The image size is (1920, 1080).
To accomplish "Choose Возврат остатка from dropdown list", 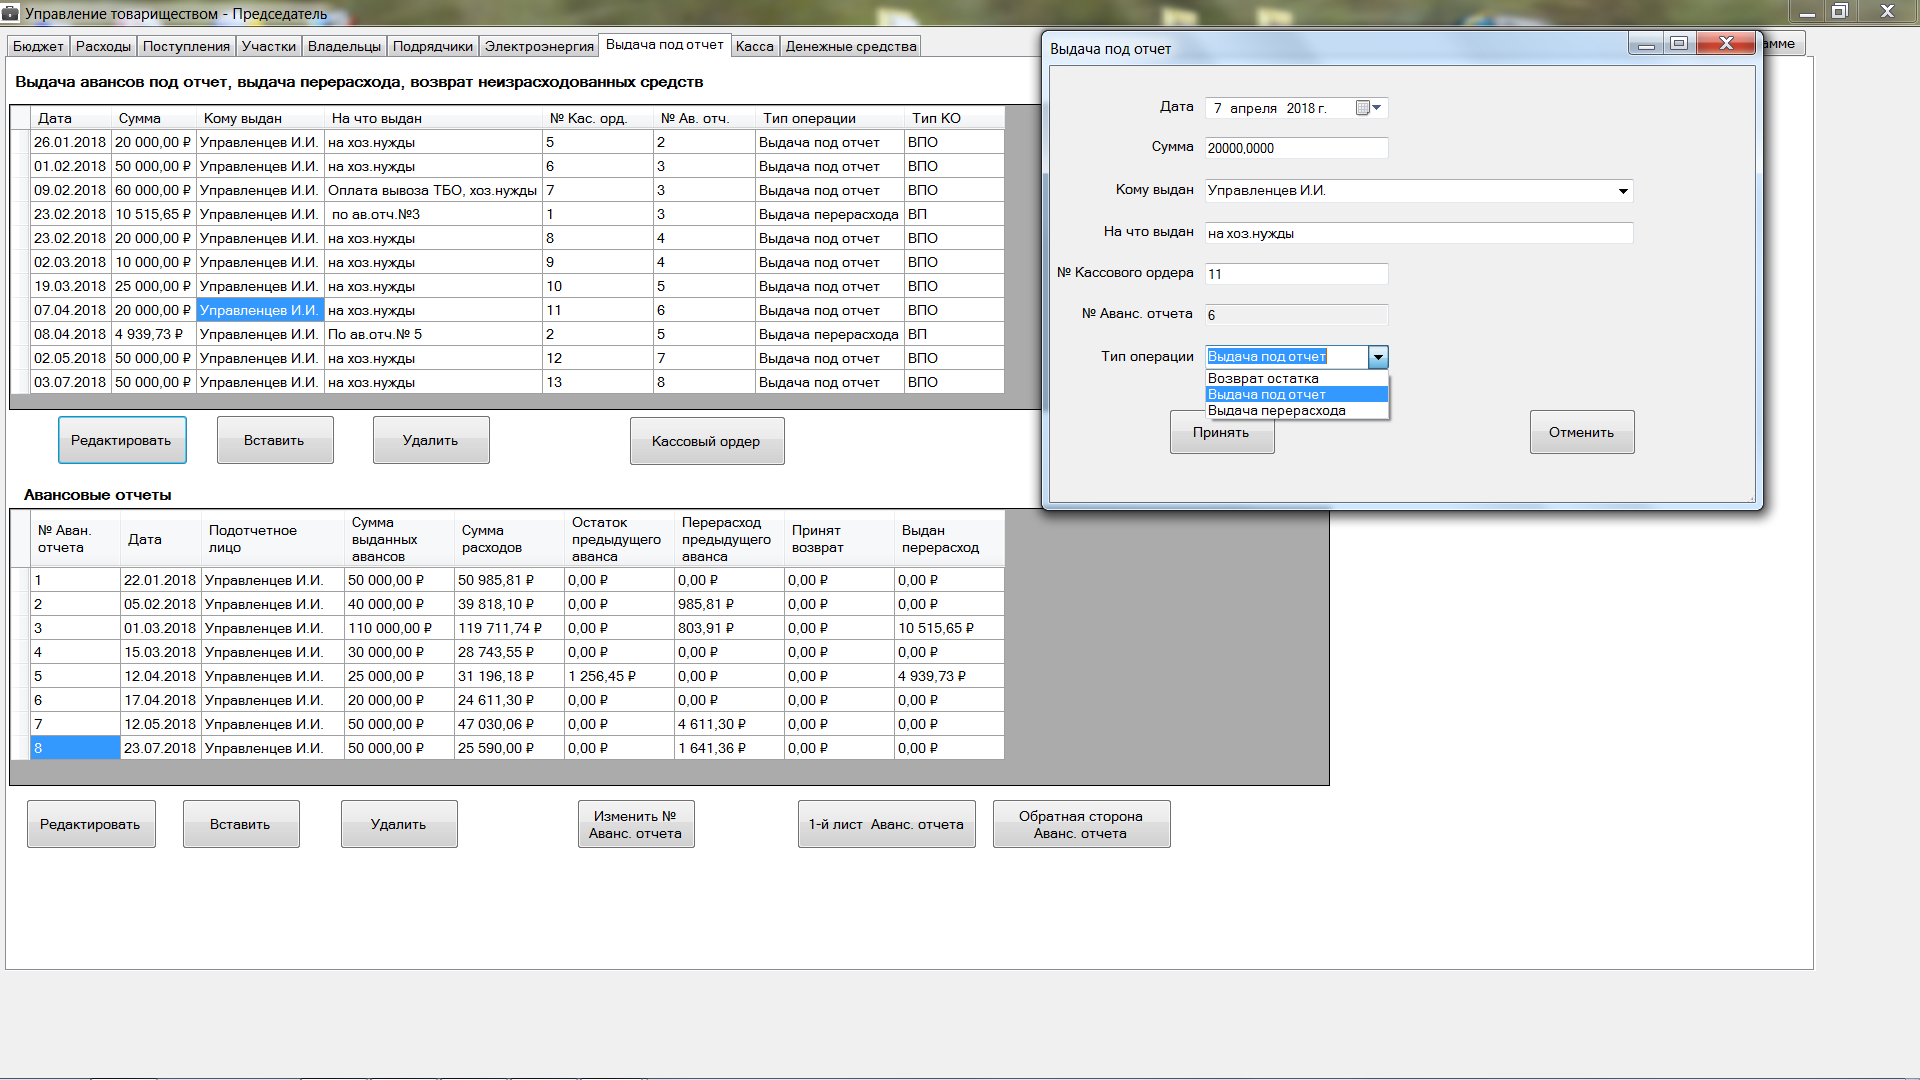I will point(1263,379).
